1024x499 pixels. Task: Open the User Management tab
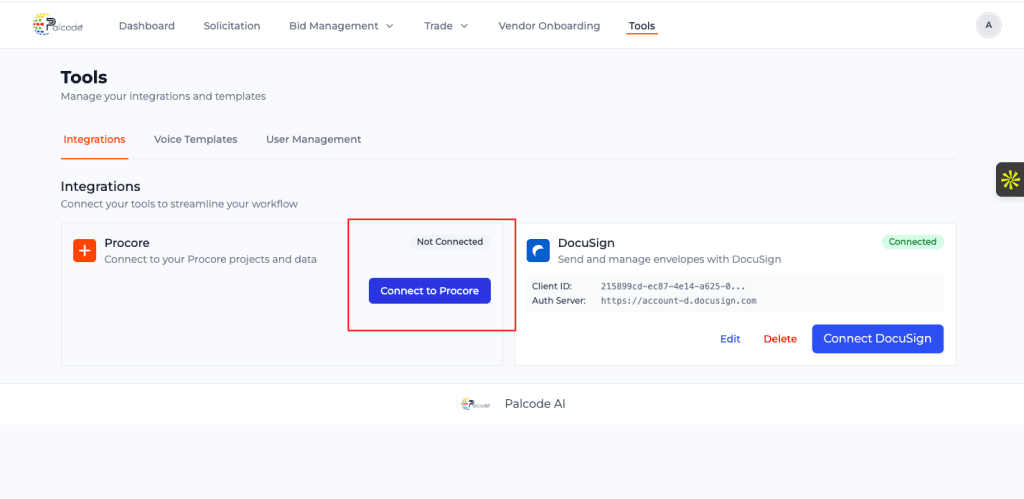[313, 139]
